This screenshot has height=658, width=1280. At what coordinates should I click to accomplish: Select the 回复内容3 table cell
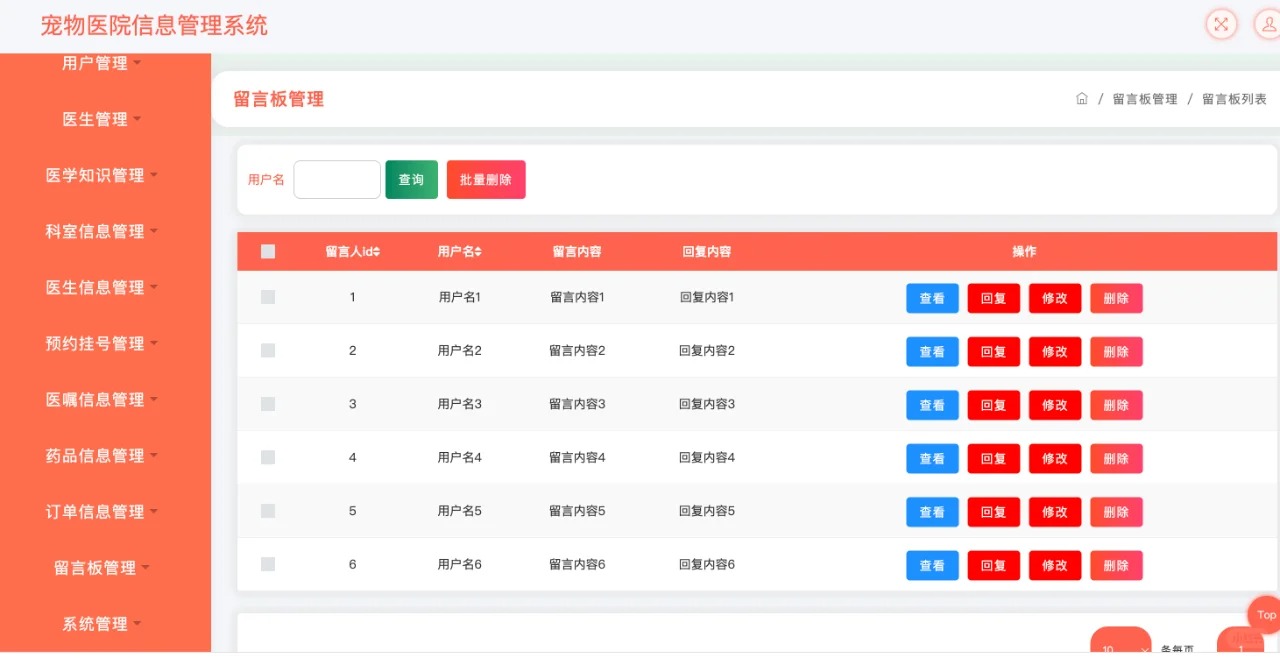(707, 404)
